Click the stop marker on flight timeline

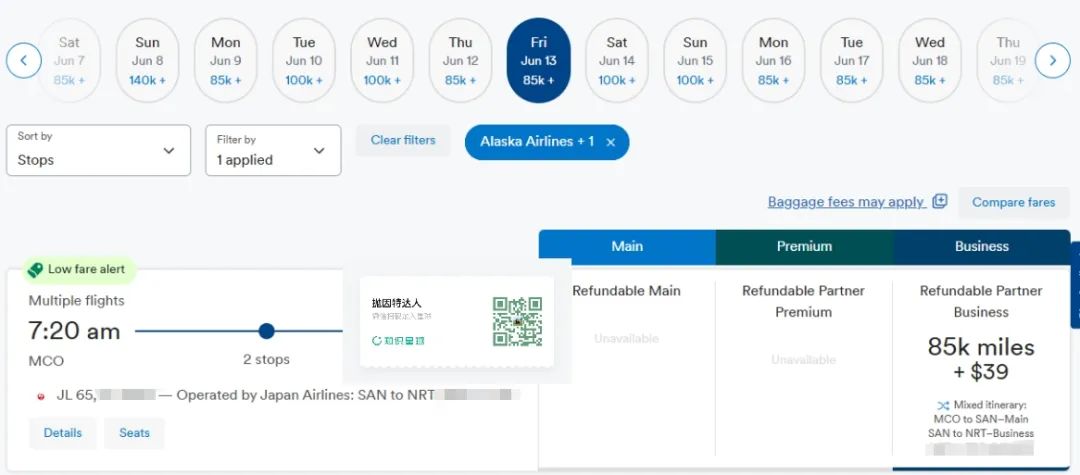point(266,331)
